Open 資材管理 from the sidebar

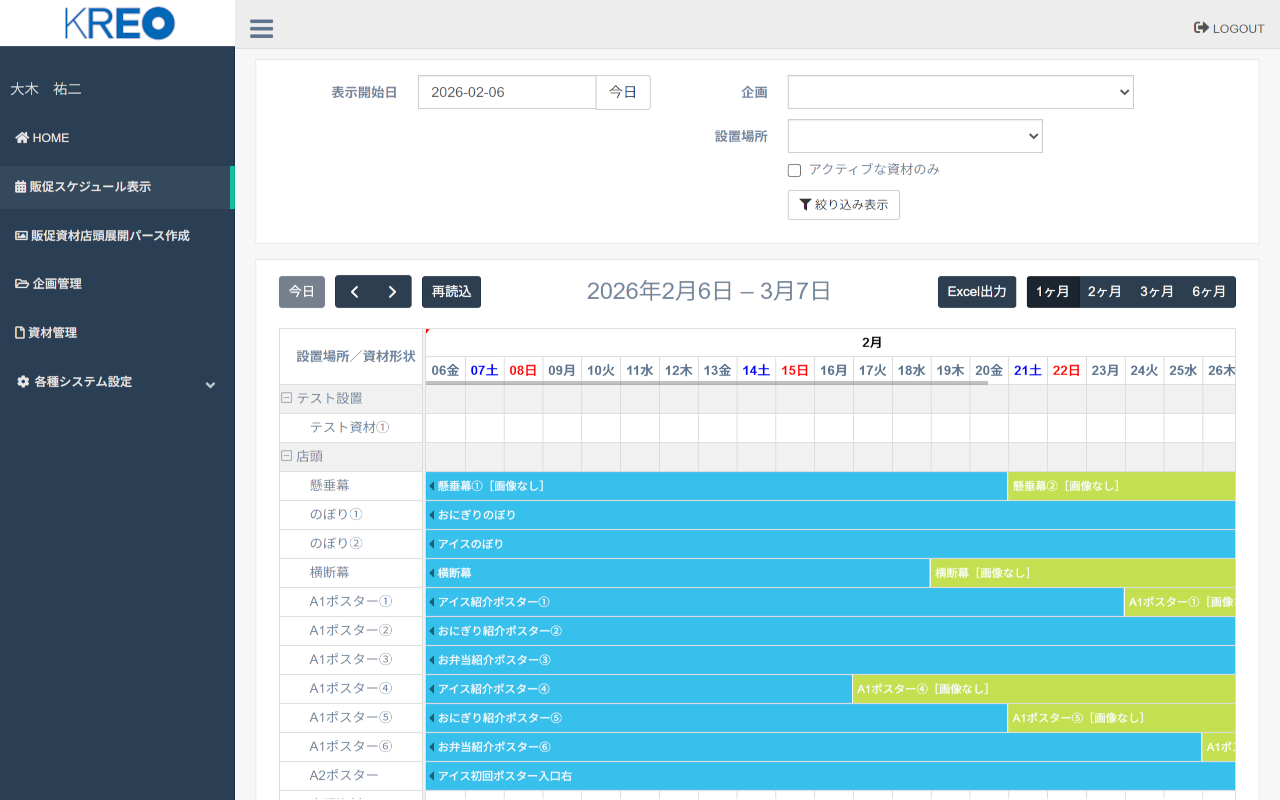point(46,333)
